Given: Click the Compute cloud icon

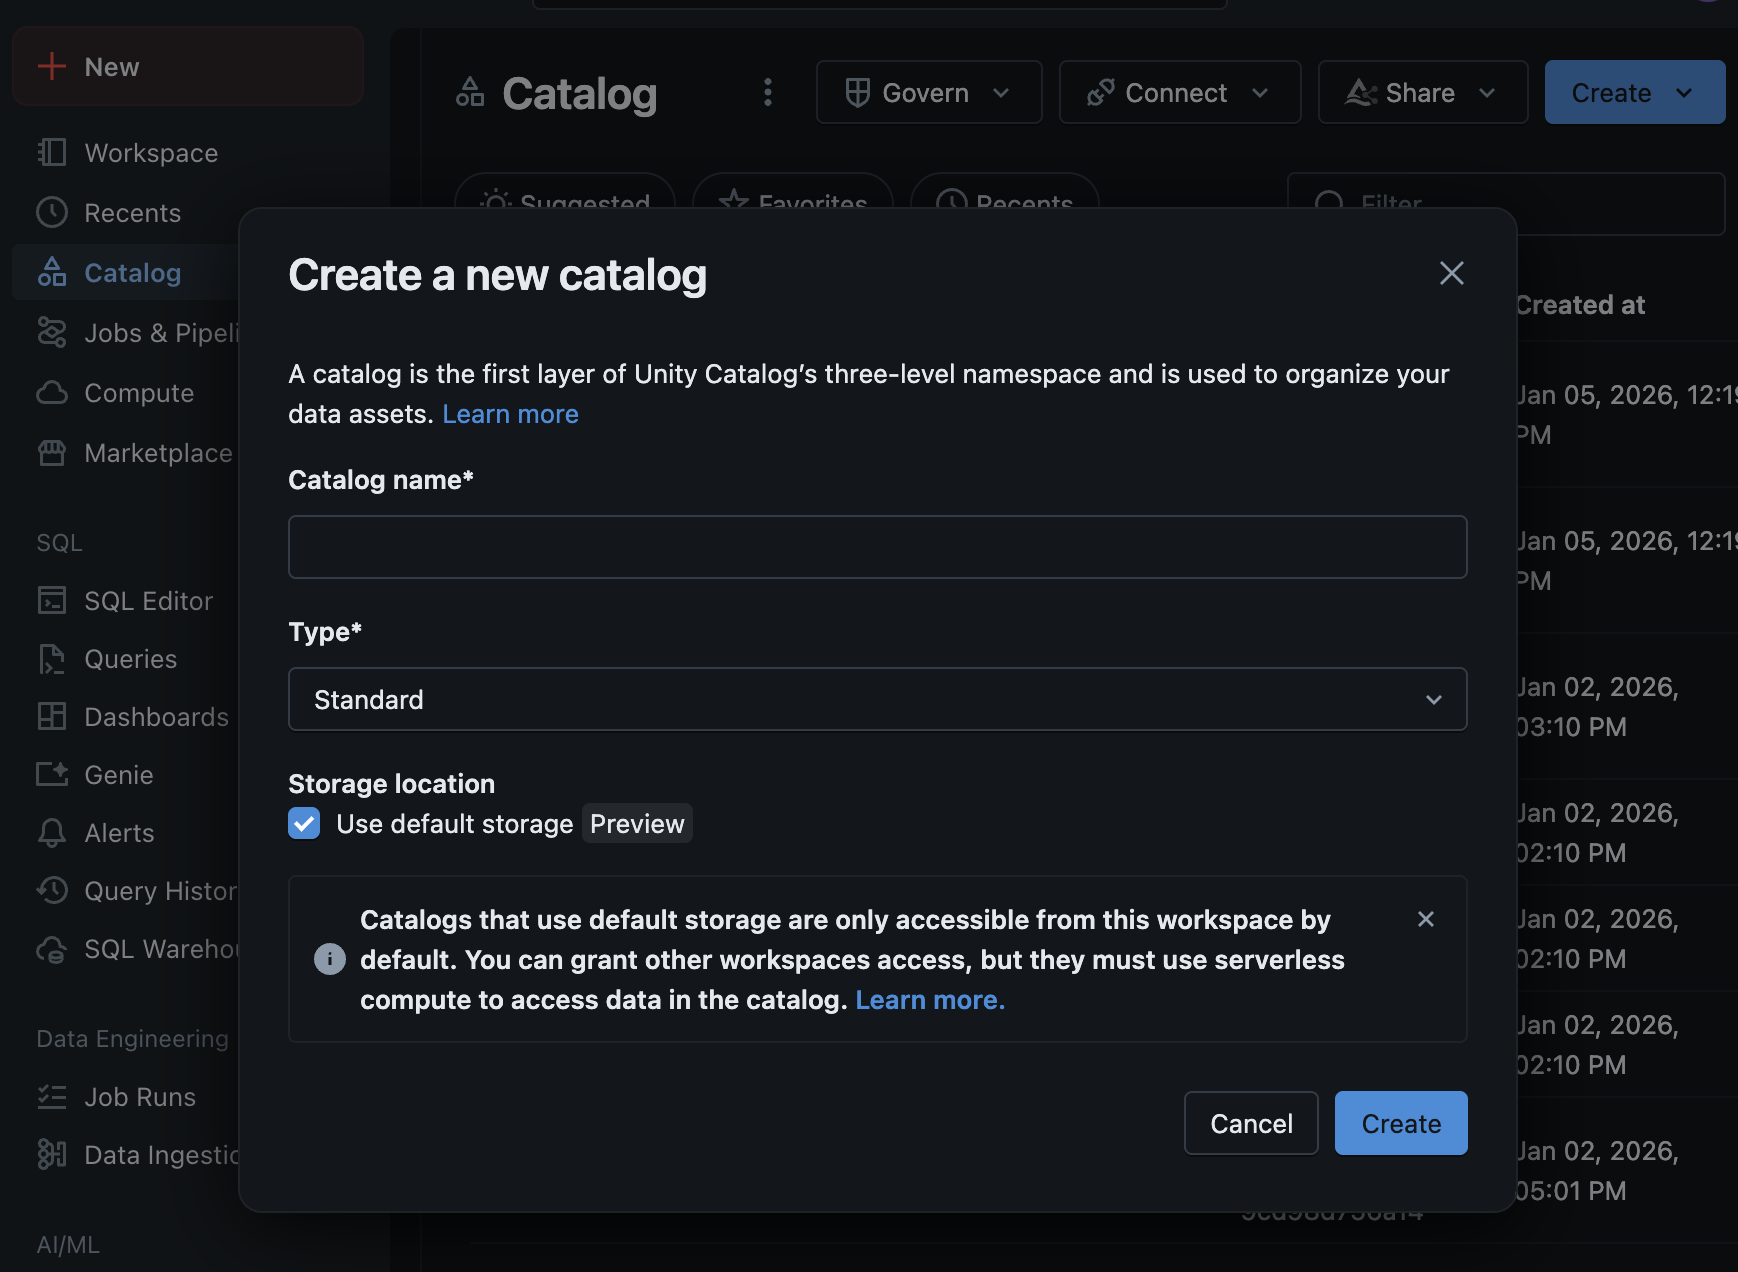Looking at the screenshot, I should point(52,392).
